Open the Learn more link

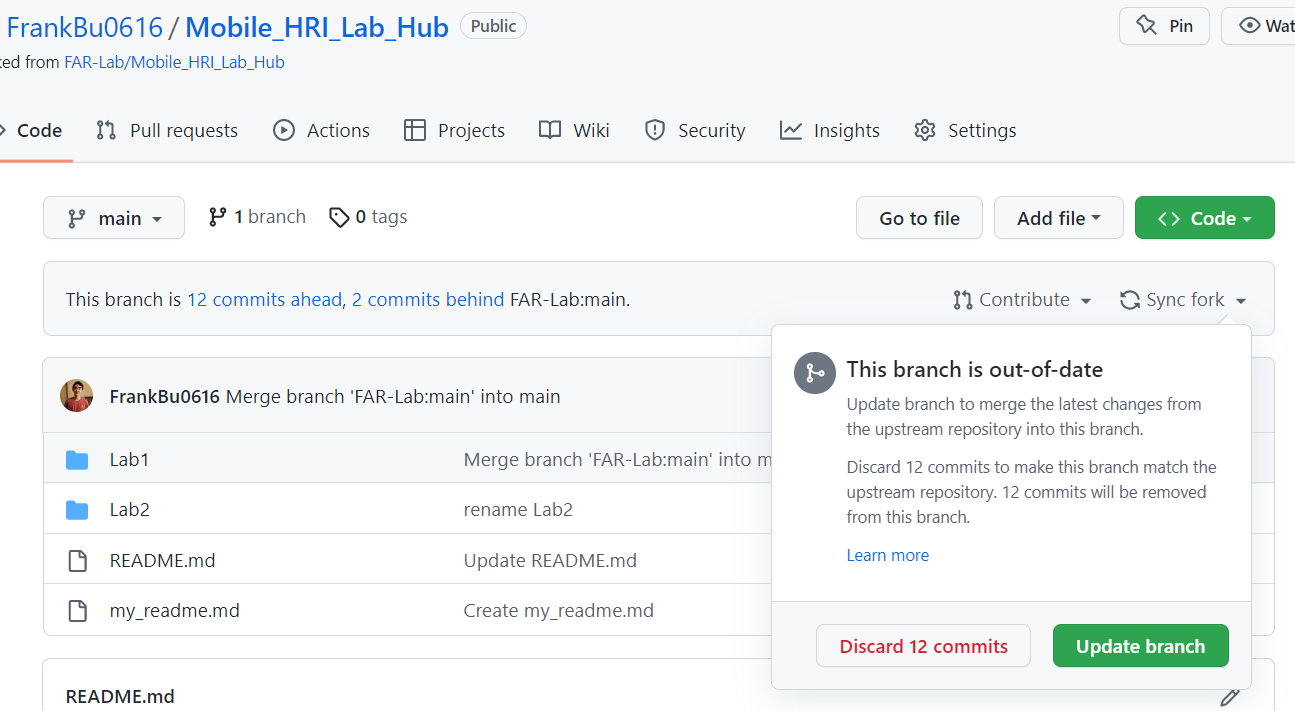click(887, 555)
